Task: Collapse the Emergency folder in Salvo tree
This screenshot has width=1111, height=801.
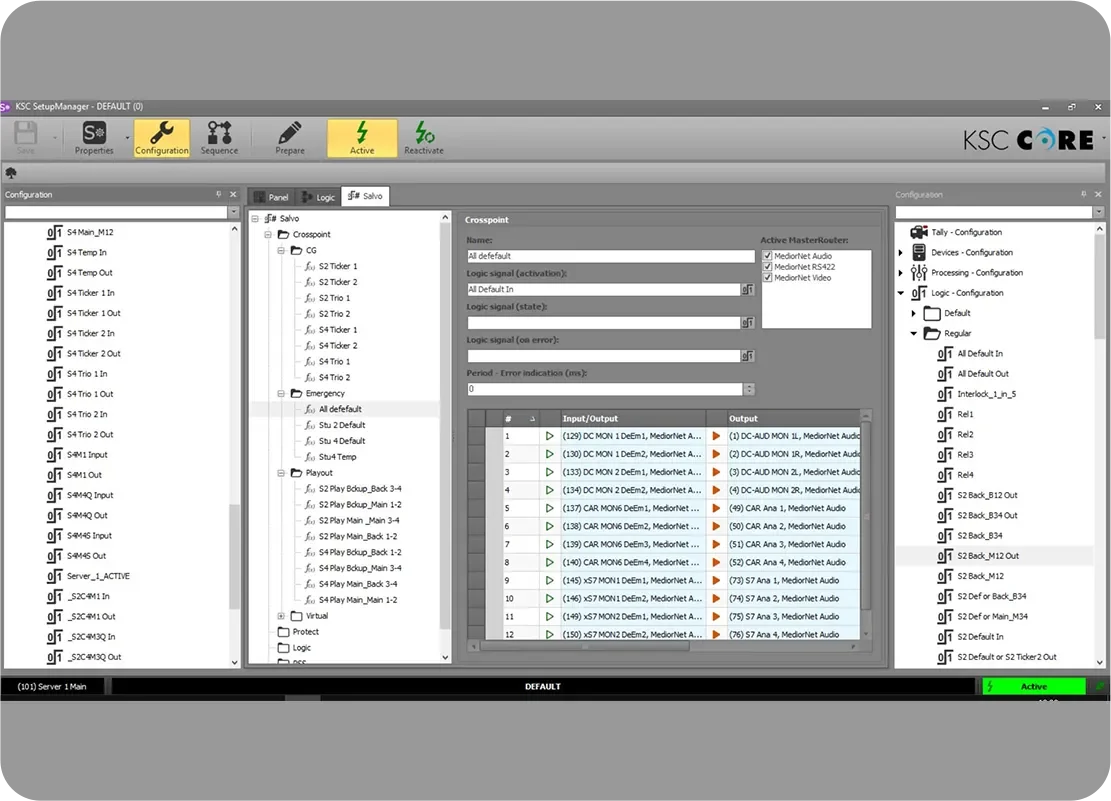Action: 282,394
